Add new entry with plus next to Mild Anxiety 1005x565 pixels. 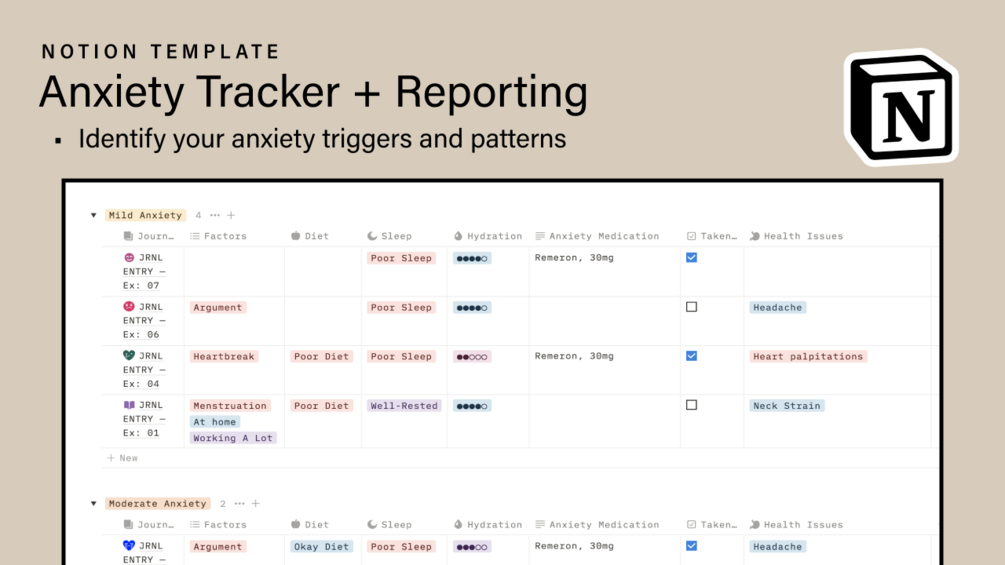point(231,215)
